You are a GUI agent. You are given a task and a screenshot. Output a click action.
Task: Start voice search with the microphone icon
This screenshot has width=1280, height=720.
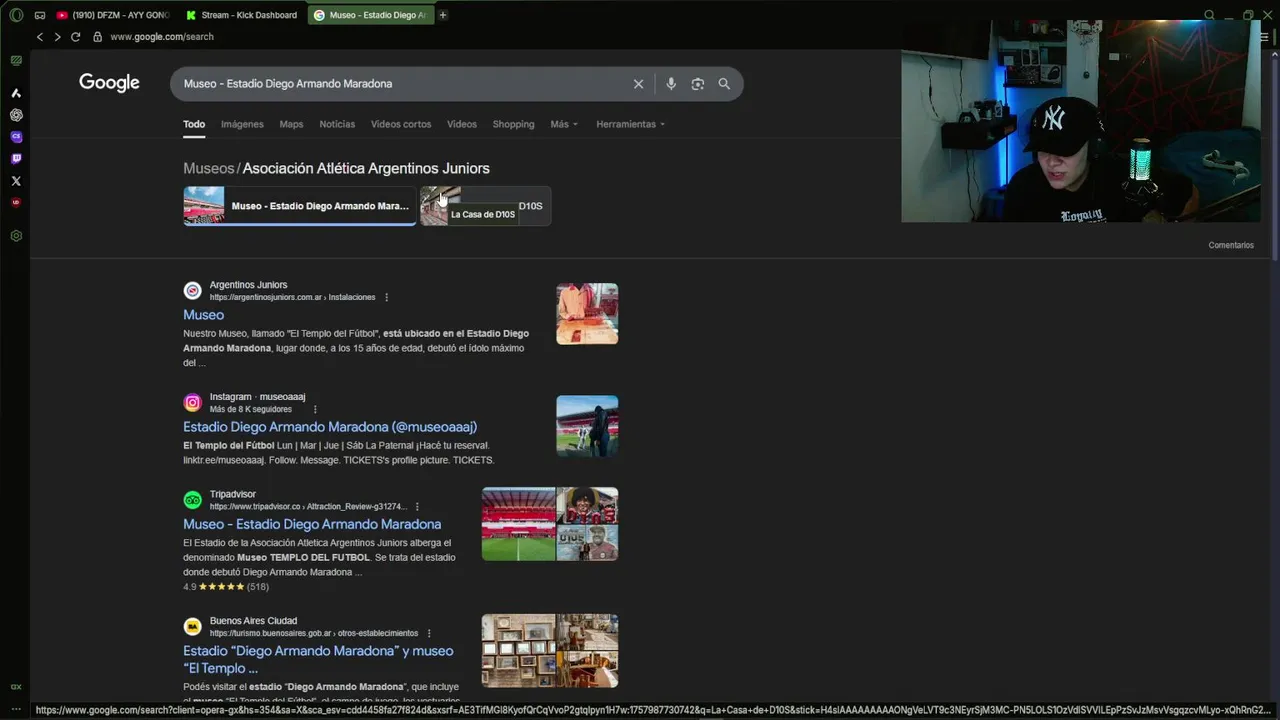(x=671, y=84)
